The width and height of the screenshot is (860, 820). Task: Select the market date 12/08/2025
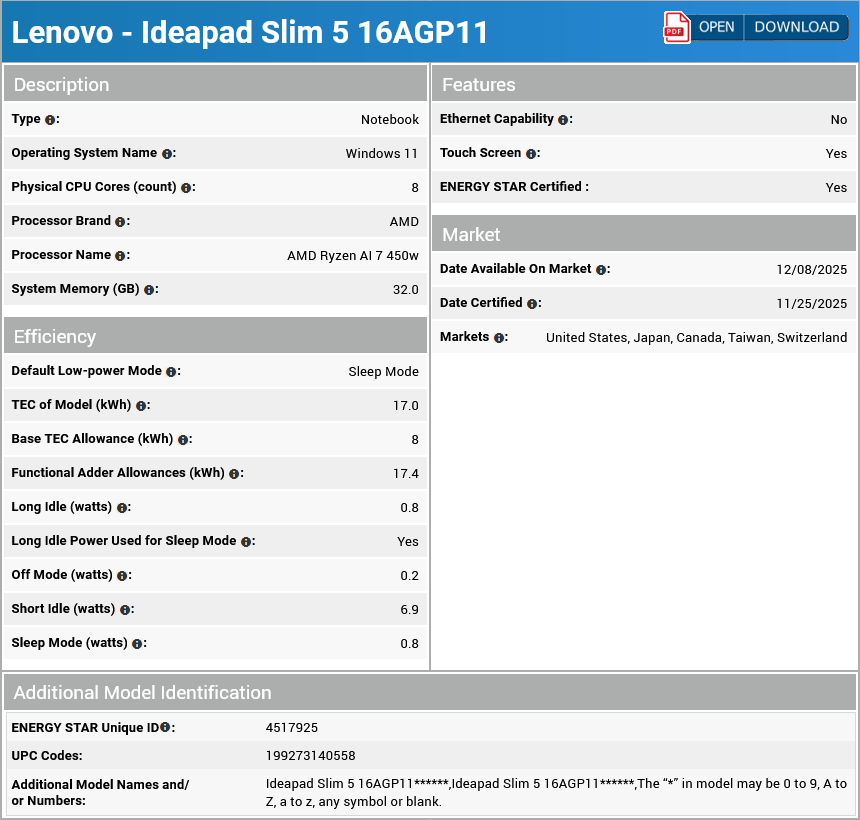click(812, 270)
